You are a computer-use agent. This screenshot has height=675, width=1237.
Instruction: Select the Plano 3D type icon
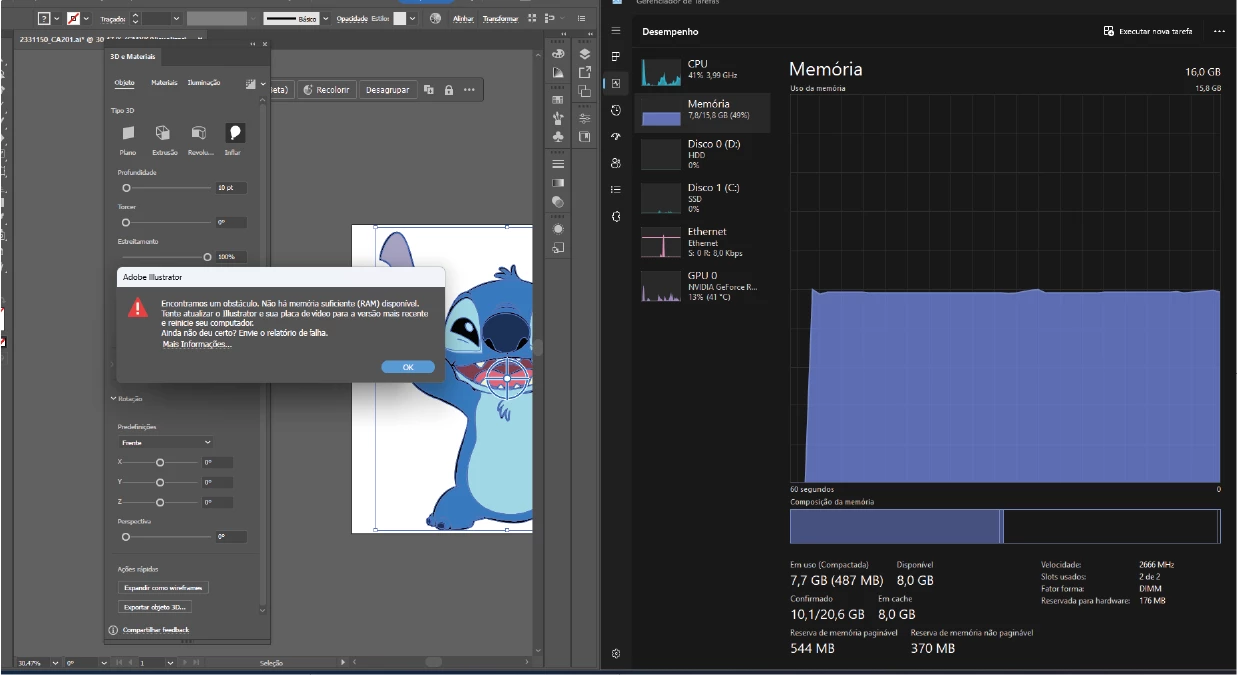pyautogui.click(x=128, y=132)
